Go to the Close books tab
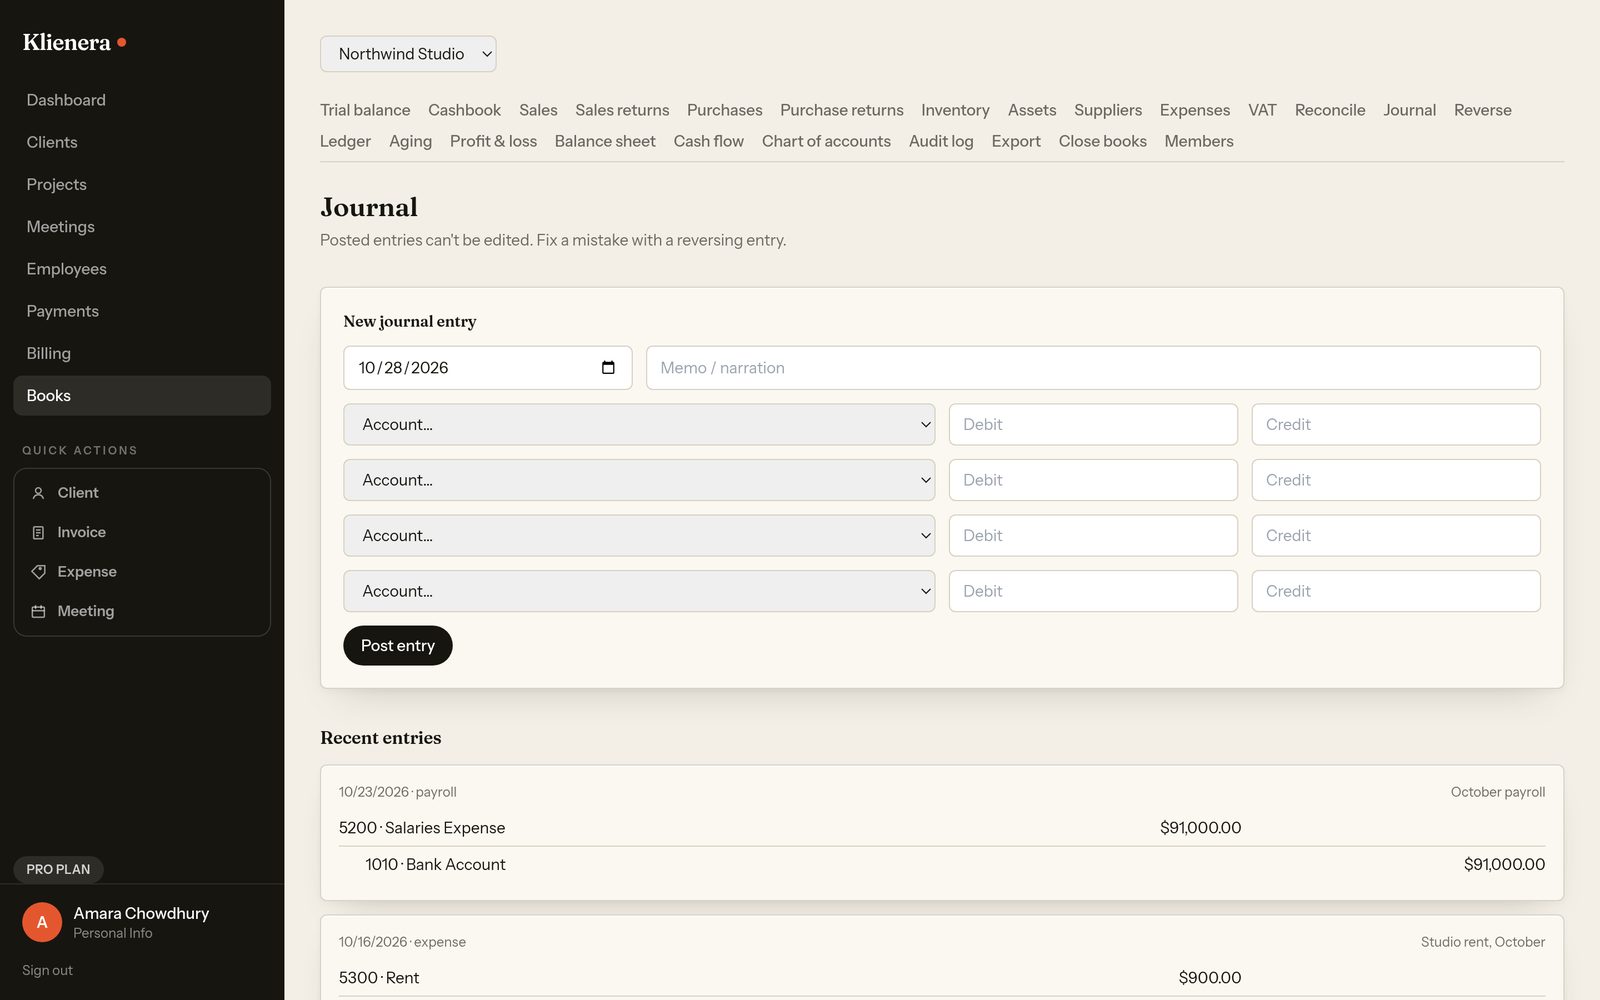Image resolution: width=1600 pixels, height=1000 pixels. point(1102,141)
